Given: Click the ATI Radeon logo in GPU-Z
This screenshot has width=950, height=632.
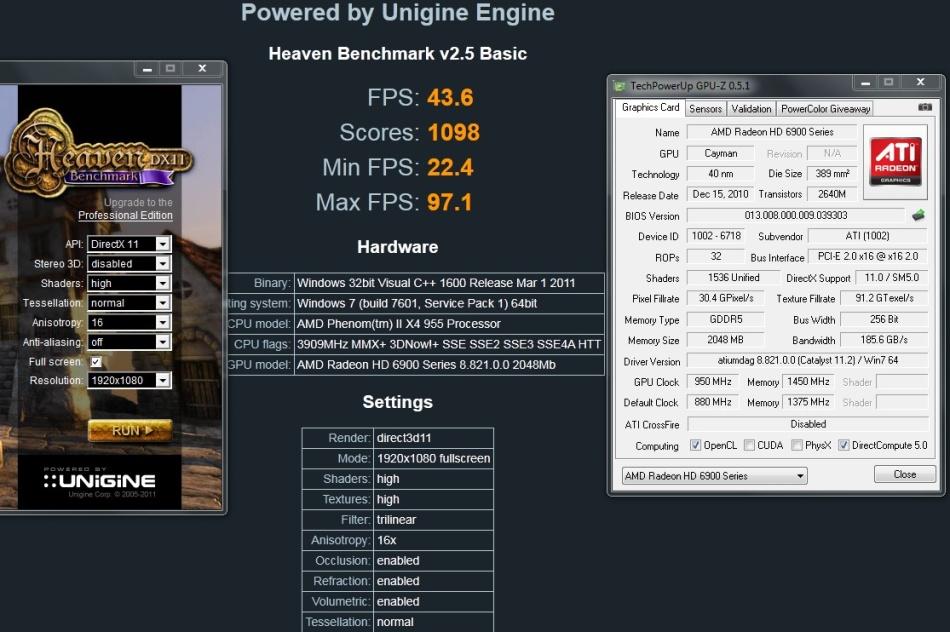Looking at the screenshot, I should tap(895, 162).
